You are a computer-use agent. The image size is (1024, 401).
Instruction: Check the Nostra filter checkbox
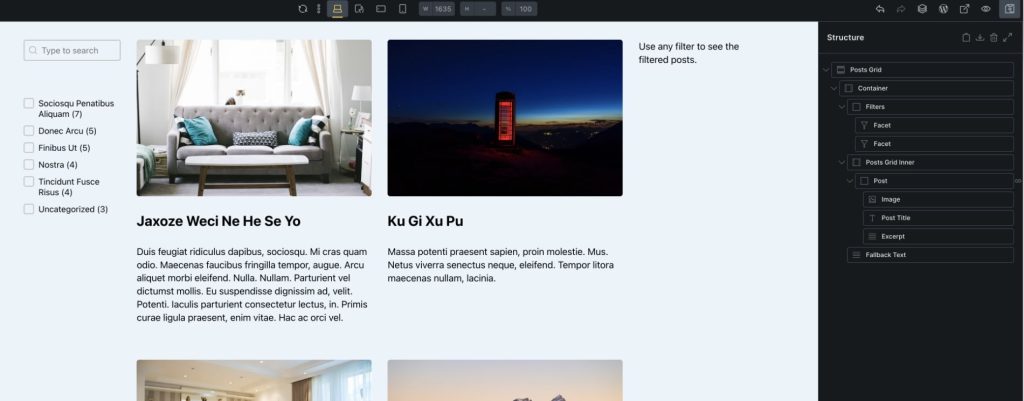pyautogui.click(x=29, y=165)
